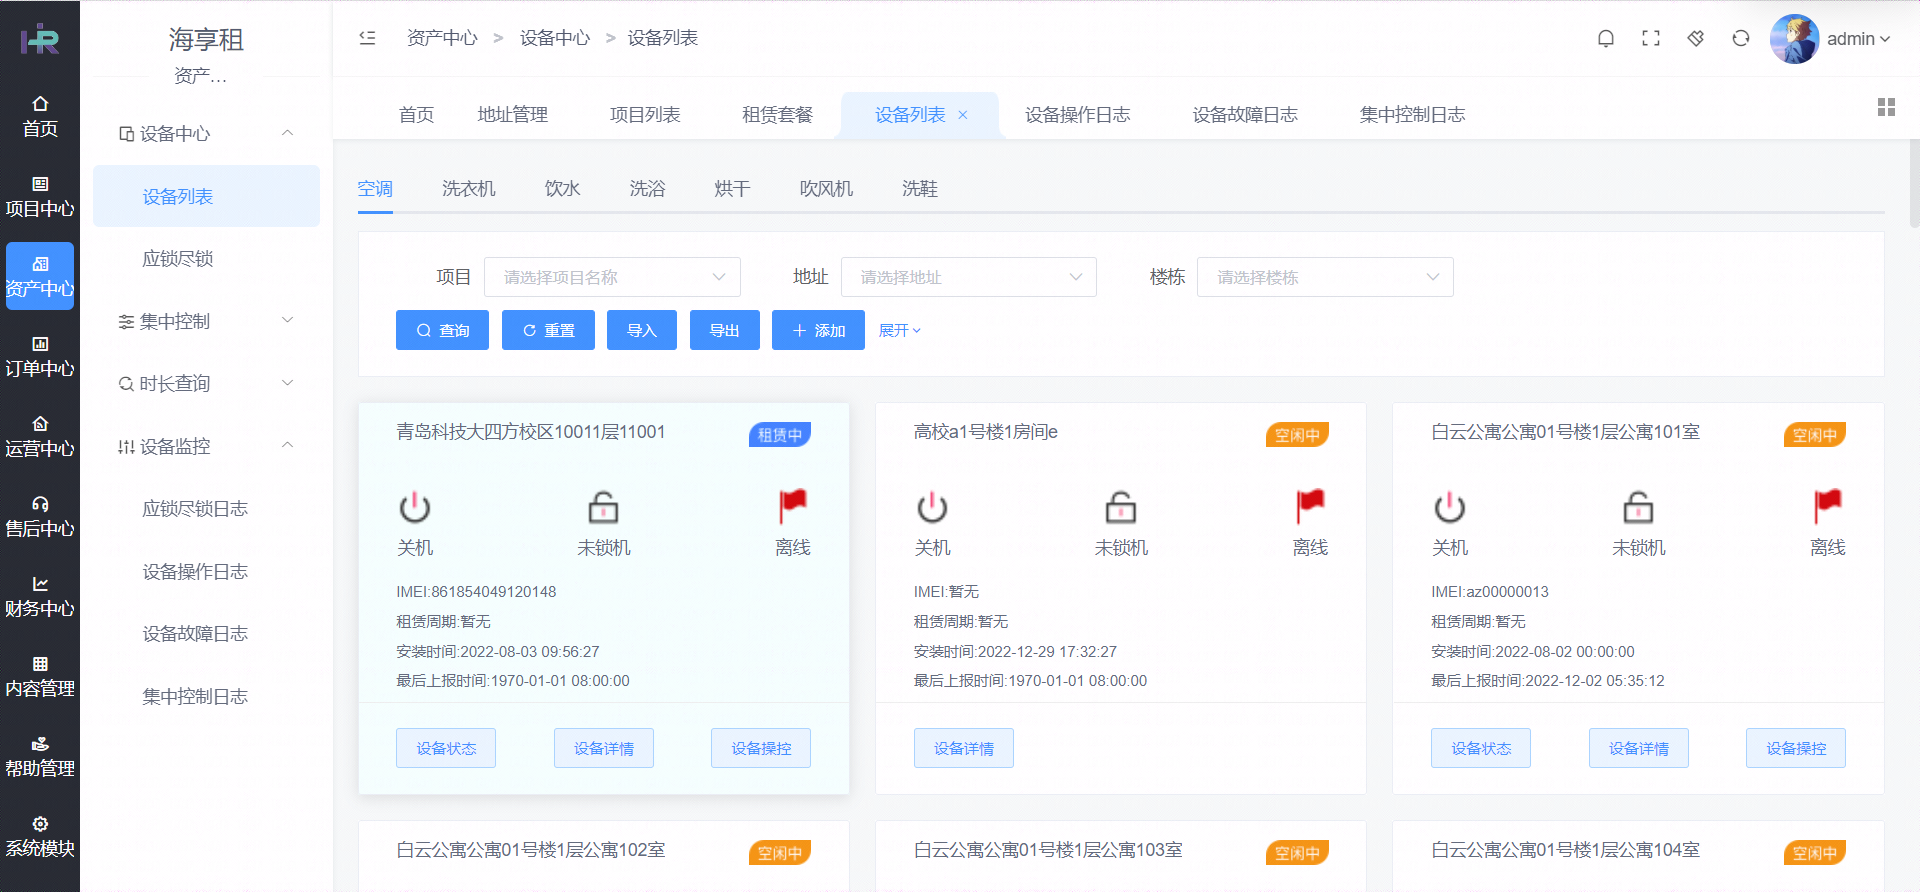Click power icon on 高校a1号楼1房间e card

pos(932,507)
